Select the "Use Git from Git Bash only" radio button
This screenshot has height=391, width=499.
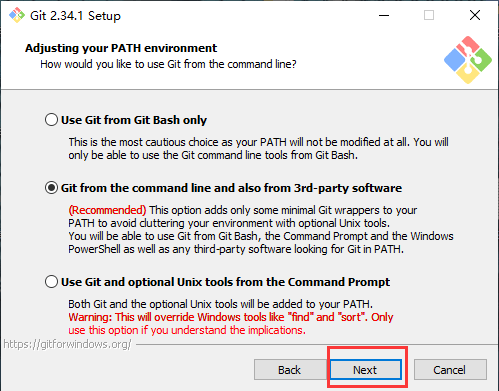coord(51,120)
